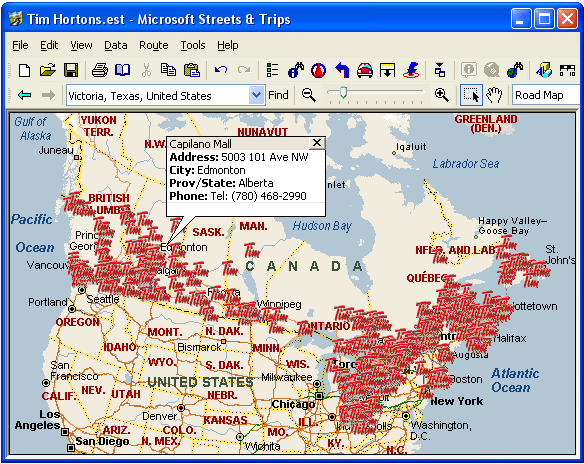Screen dimensions: 584x464
Task: Click the Back navigation arrow button
Action: (x=25, y=95)
